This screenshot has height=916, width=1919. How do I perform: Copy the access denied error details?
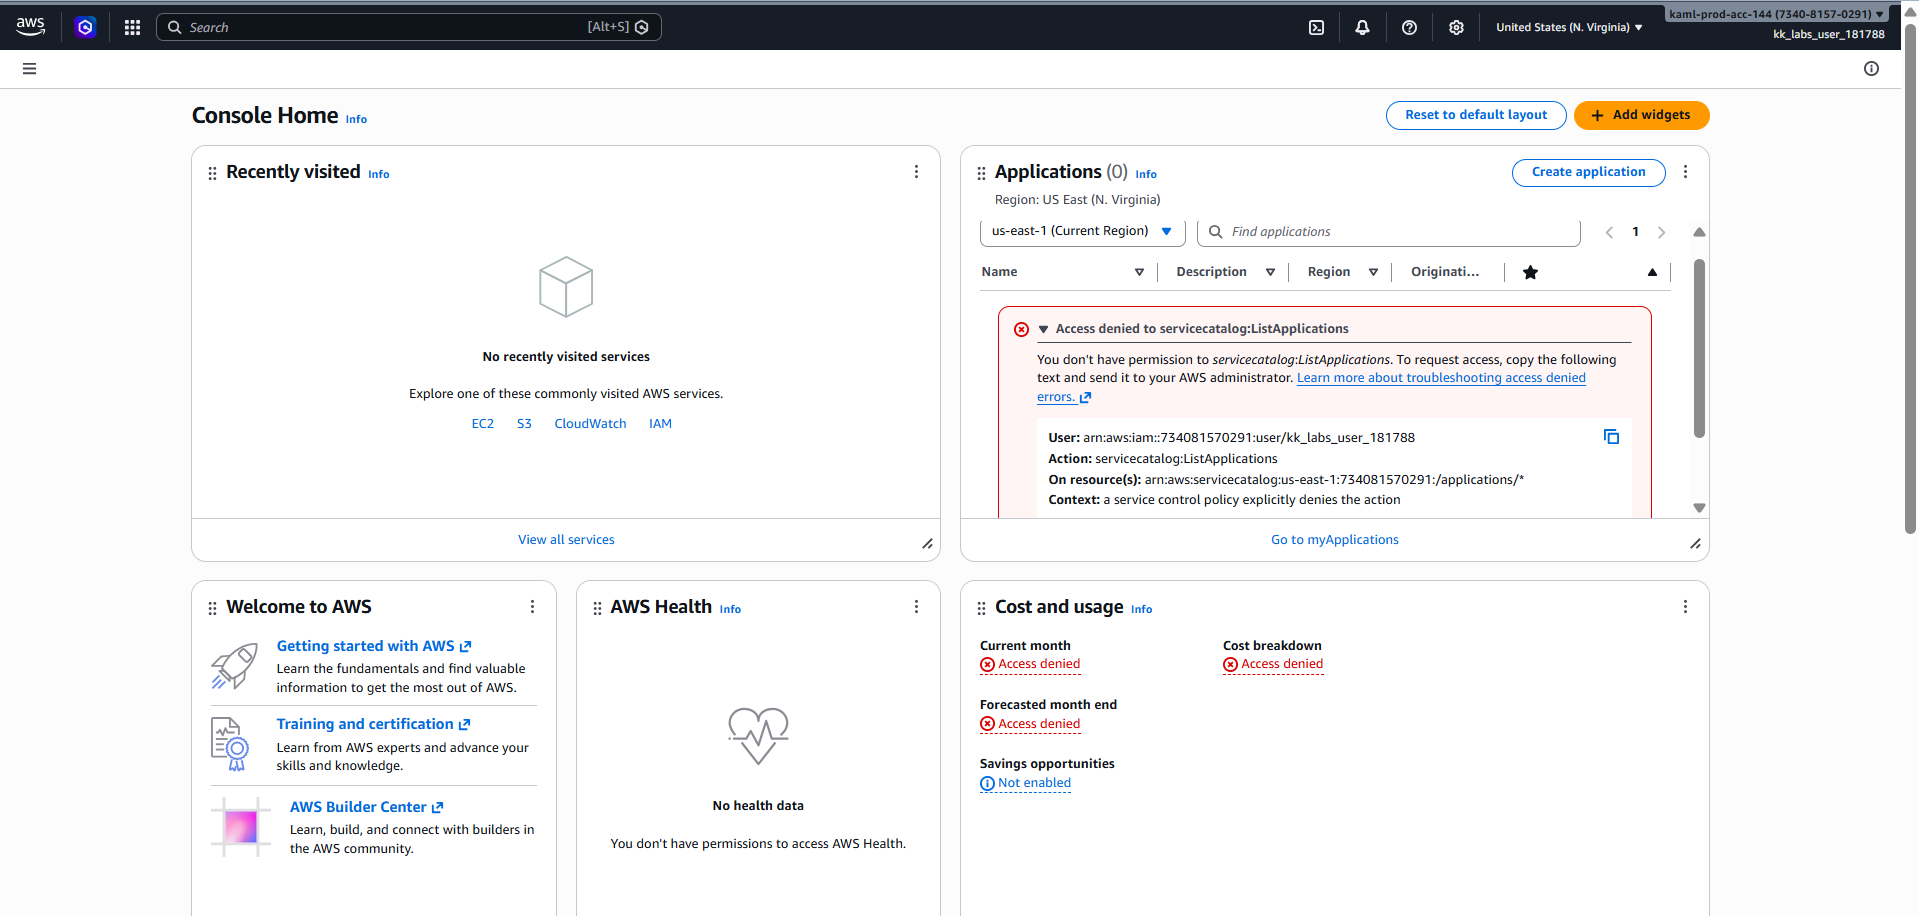click(1611, 437)
